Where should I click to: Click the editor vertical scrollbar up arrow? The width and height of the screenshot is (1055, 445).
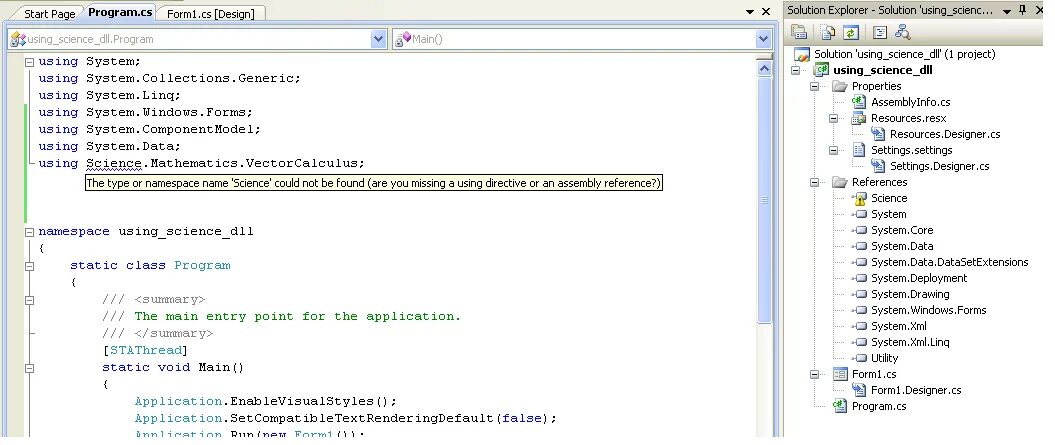tap(764, 67)
